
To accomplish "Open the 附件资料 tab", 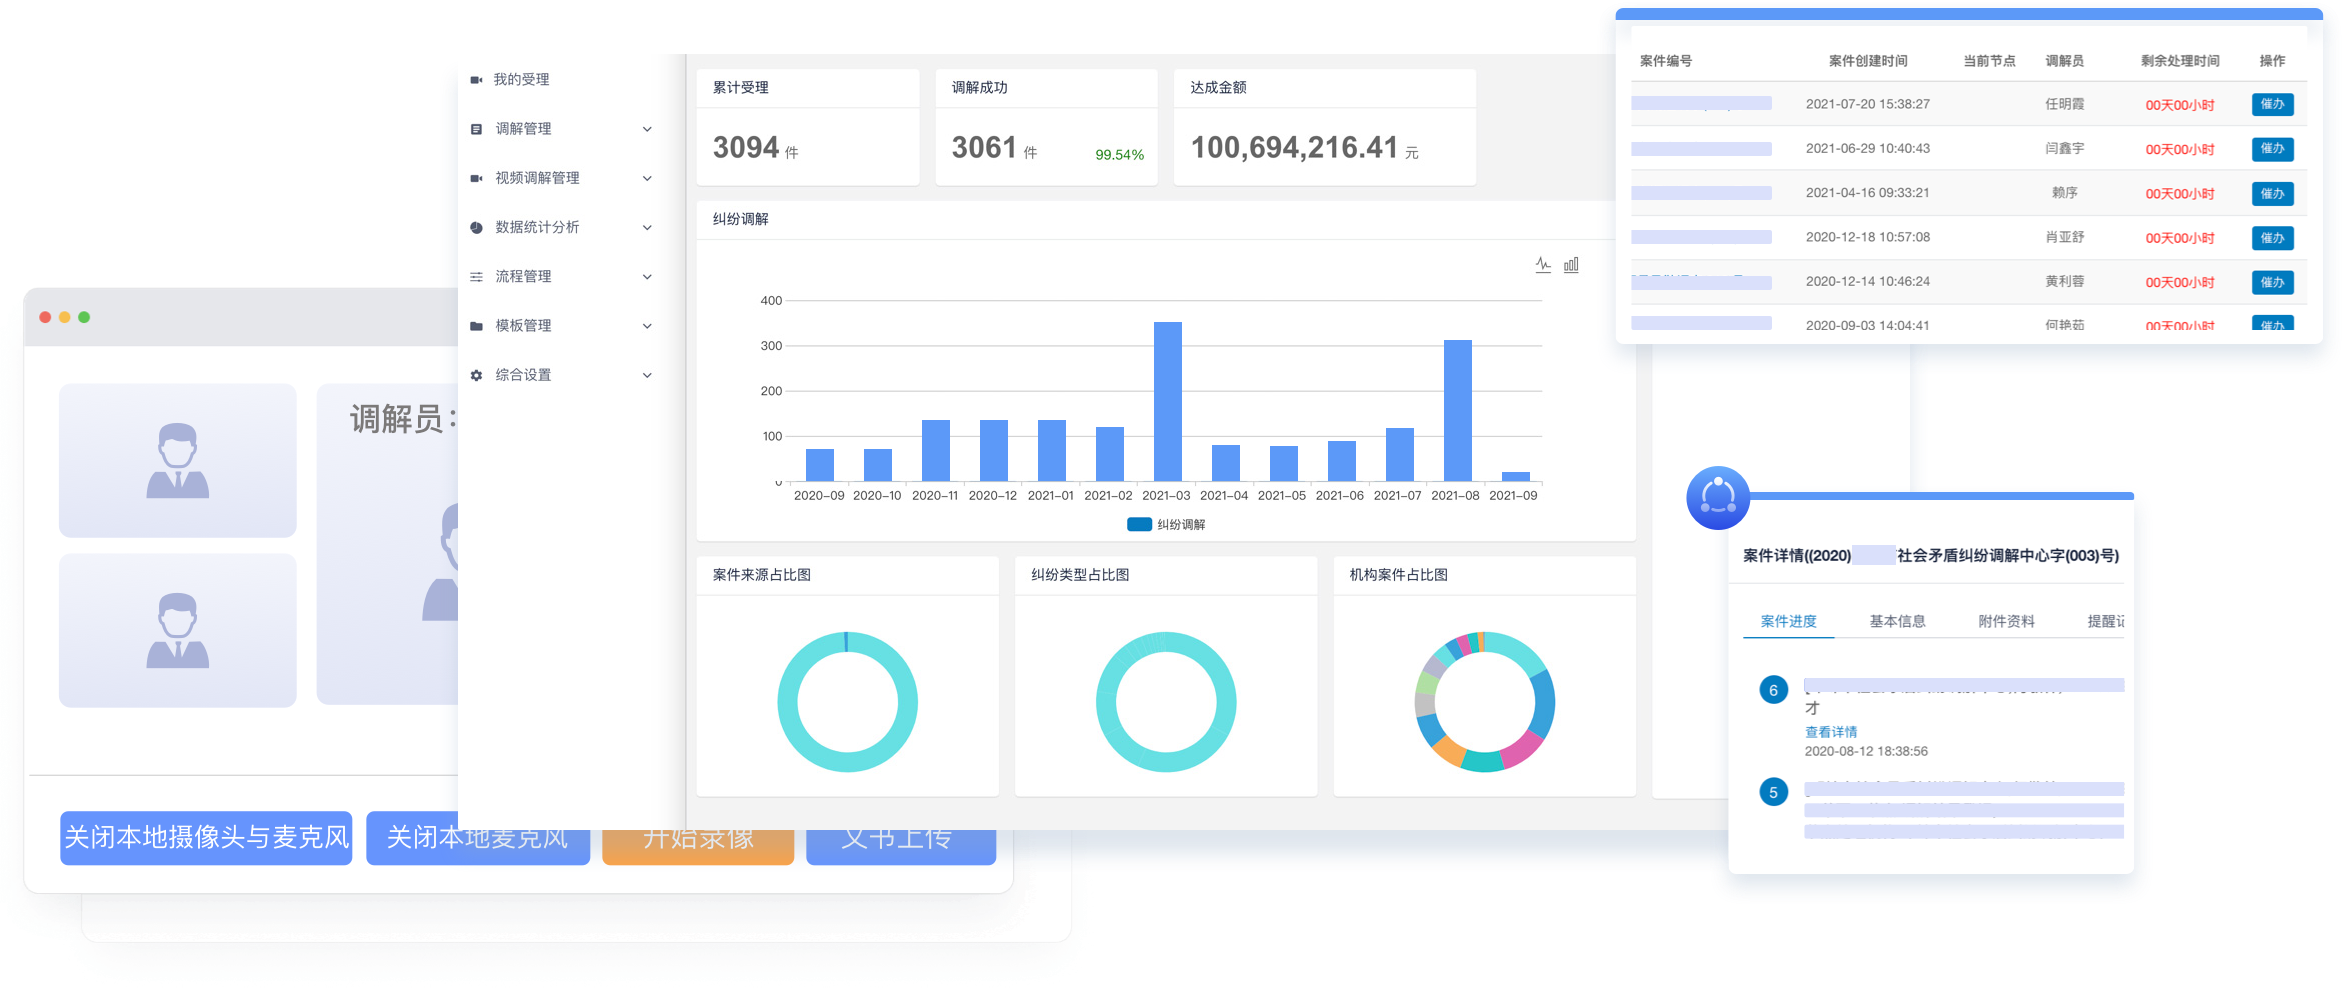I will 2006,621.
